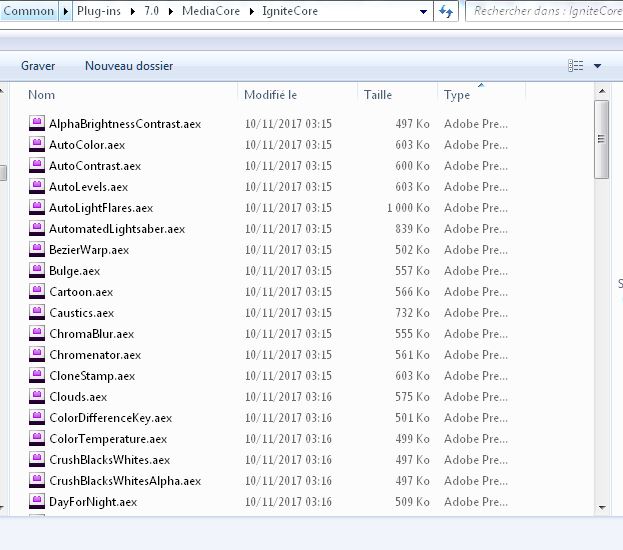Select the IgniteCore breadcrumb segment
The image size is (623, 550).
(x=290, y=11)
